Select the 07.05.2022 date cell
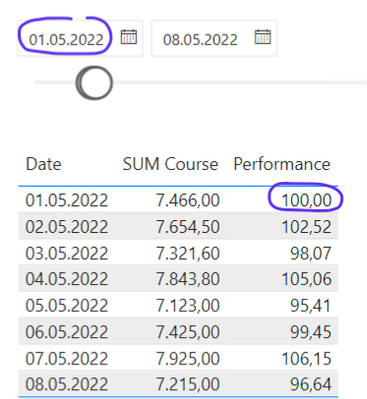This screenshot has height=399, width=367. 67,358
